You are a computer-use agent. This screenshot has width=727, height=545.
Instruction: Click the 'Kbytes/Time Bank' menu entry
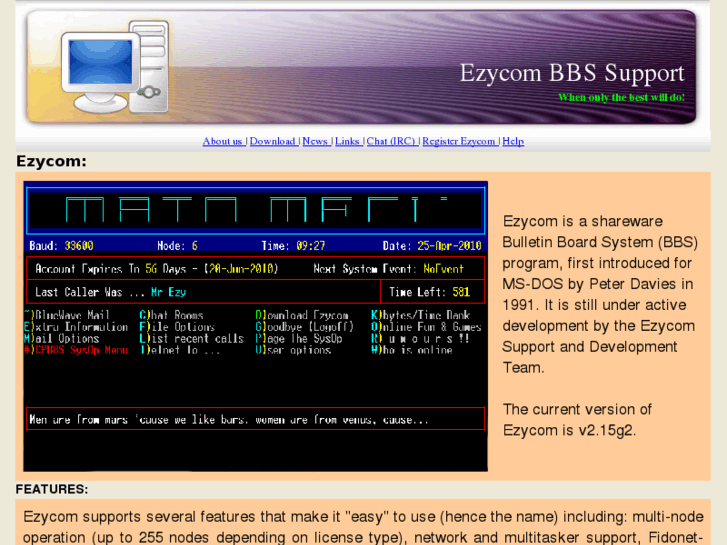[420, 315]
